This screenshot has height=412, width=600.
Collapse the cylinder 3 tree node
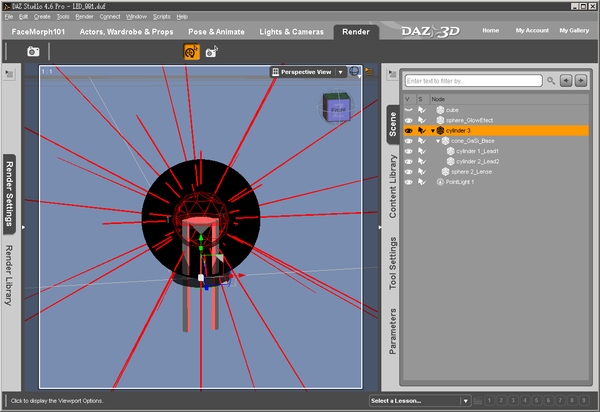coord(433,131)
